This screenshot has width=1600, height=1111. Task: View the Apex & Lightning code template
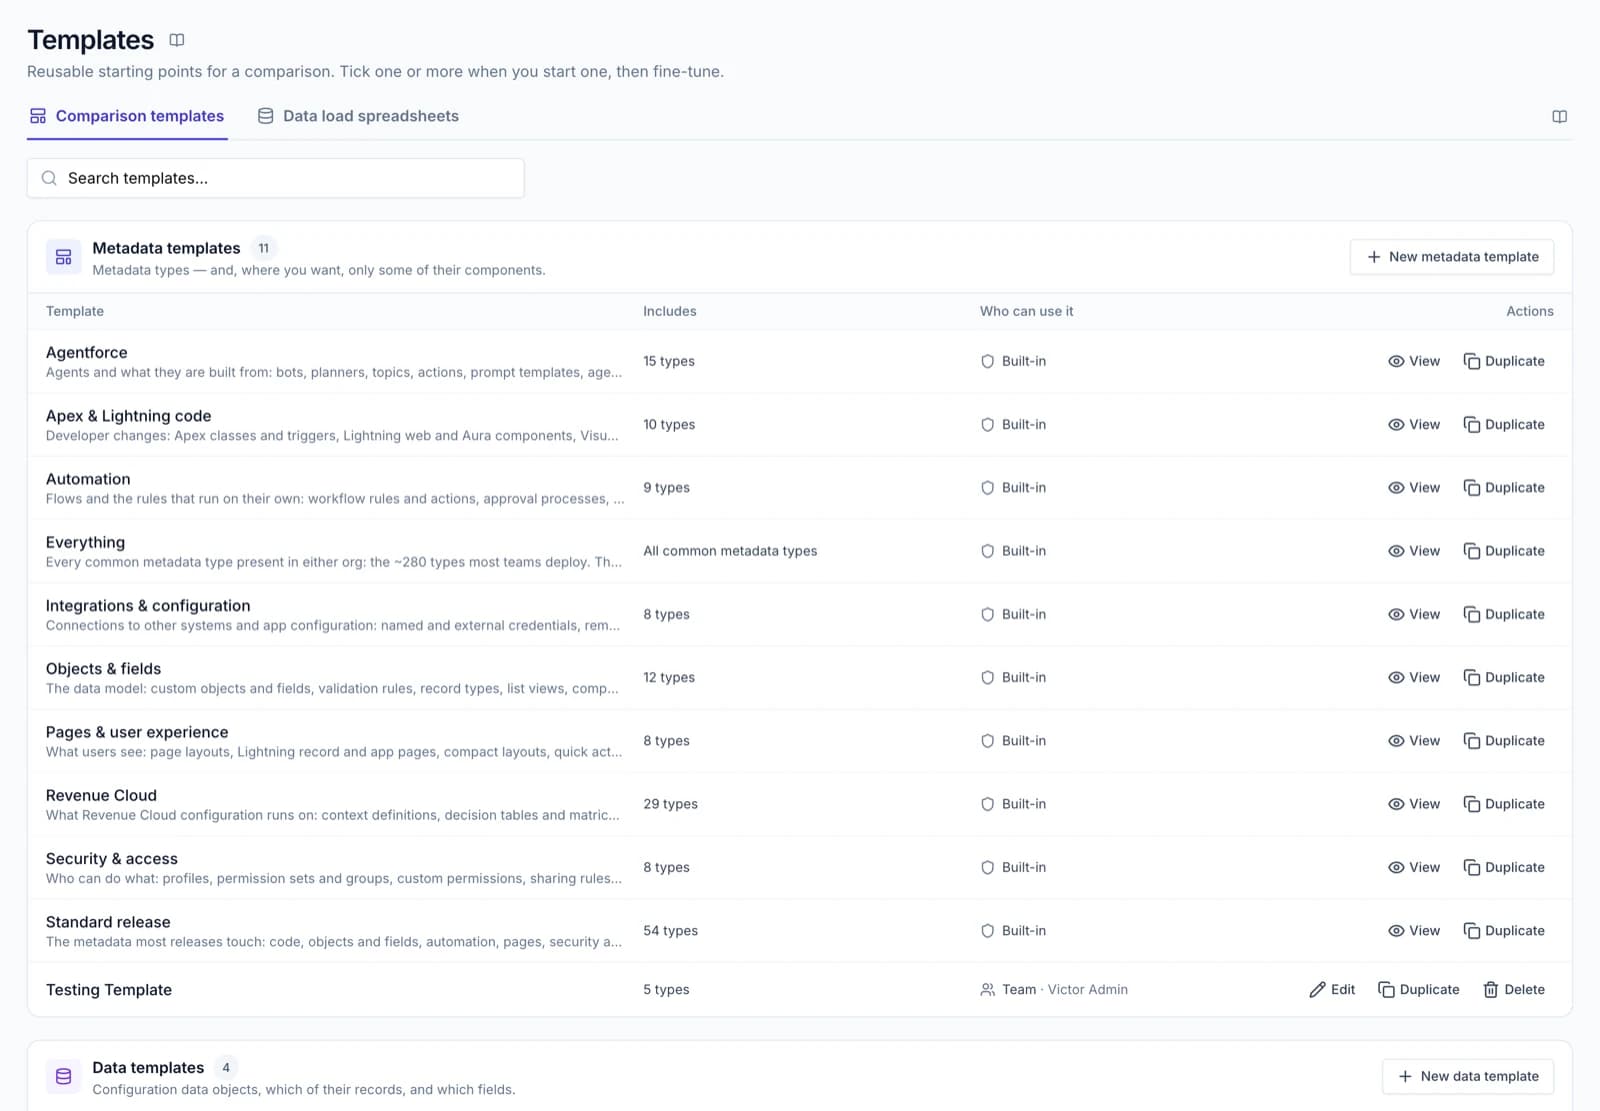pyautogui.click(x=1413, y=424)
